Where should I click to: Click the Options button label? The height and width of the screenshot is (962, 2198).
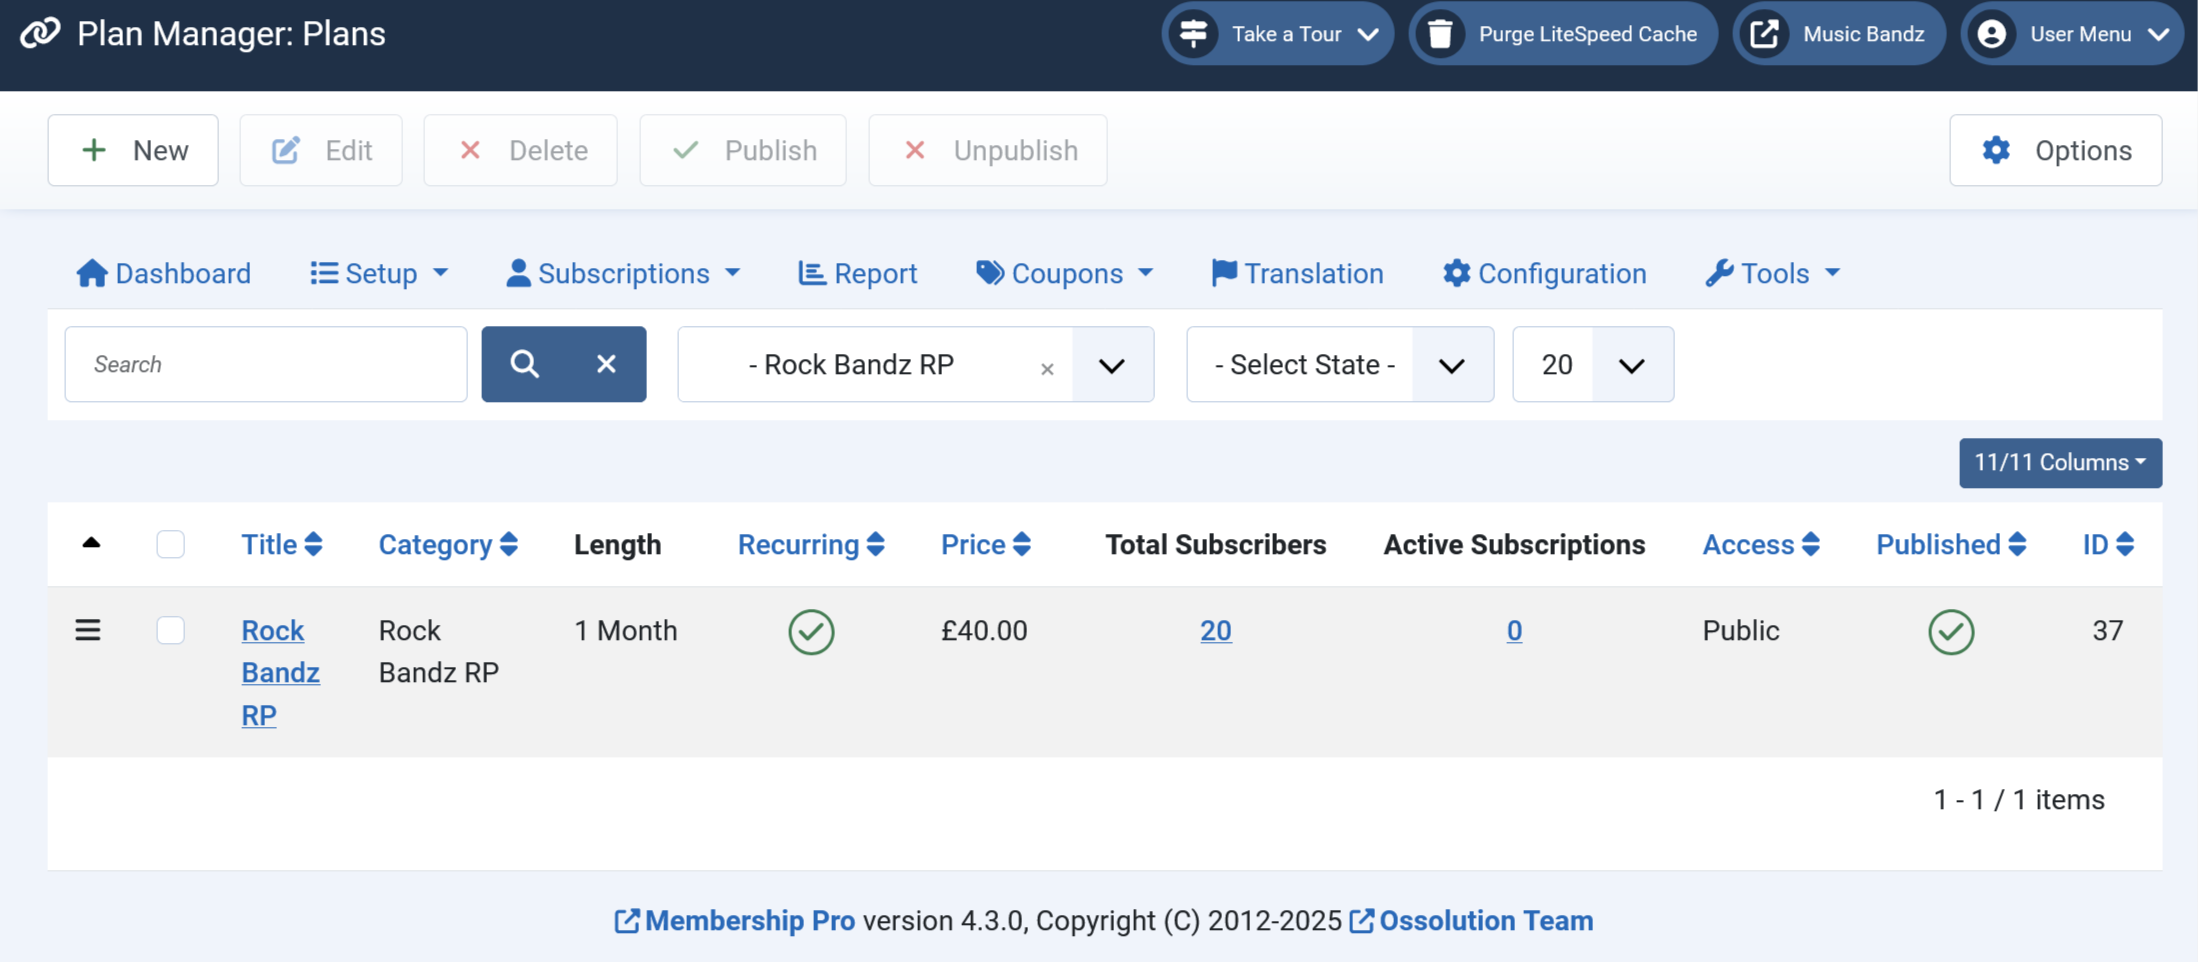[x=2083, y=150]
